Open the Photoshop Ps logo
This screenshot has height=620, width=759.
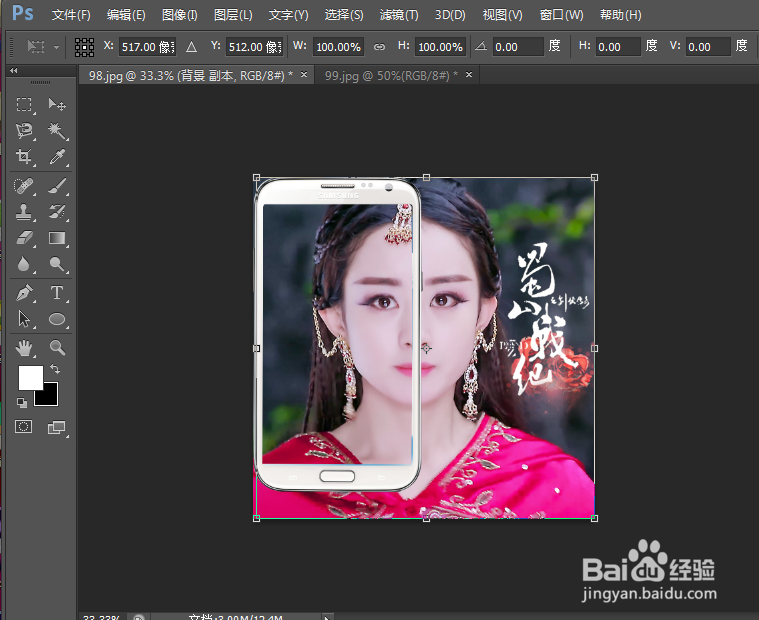(x=22, y=14)
